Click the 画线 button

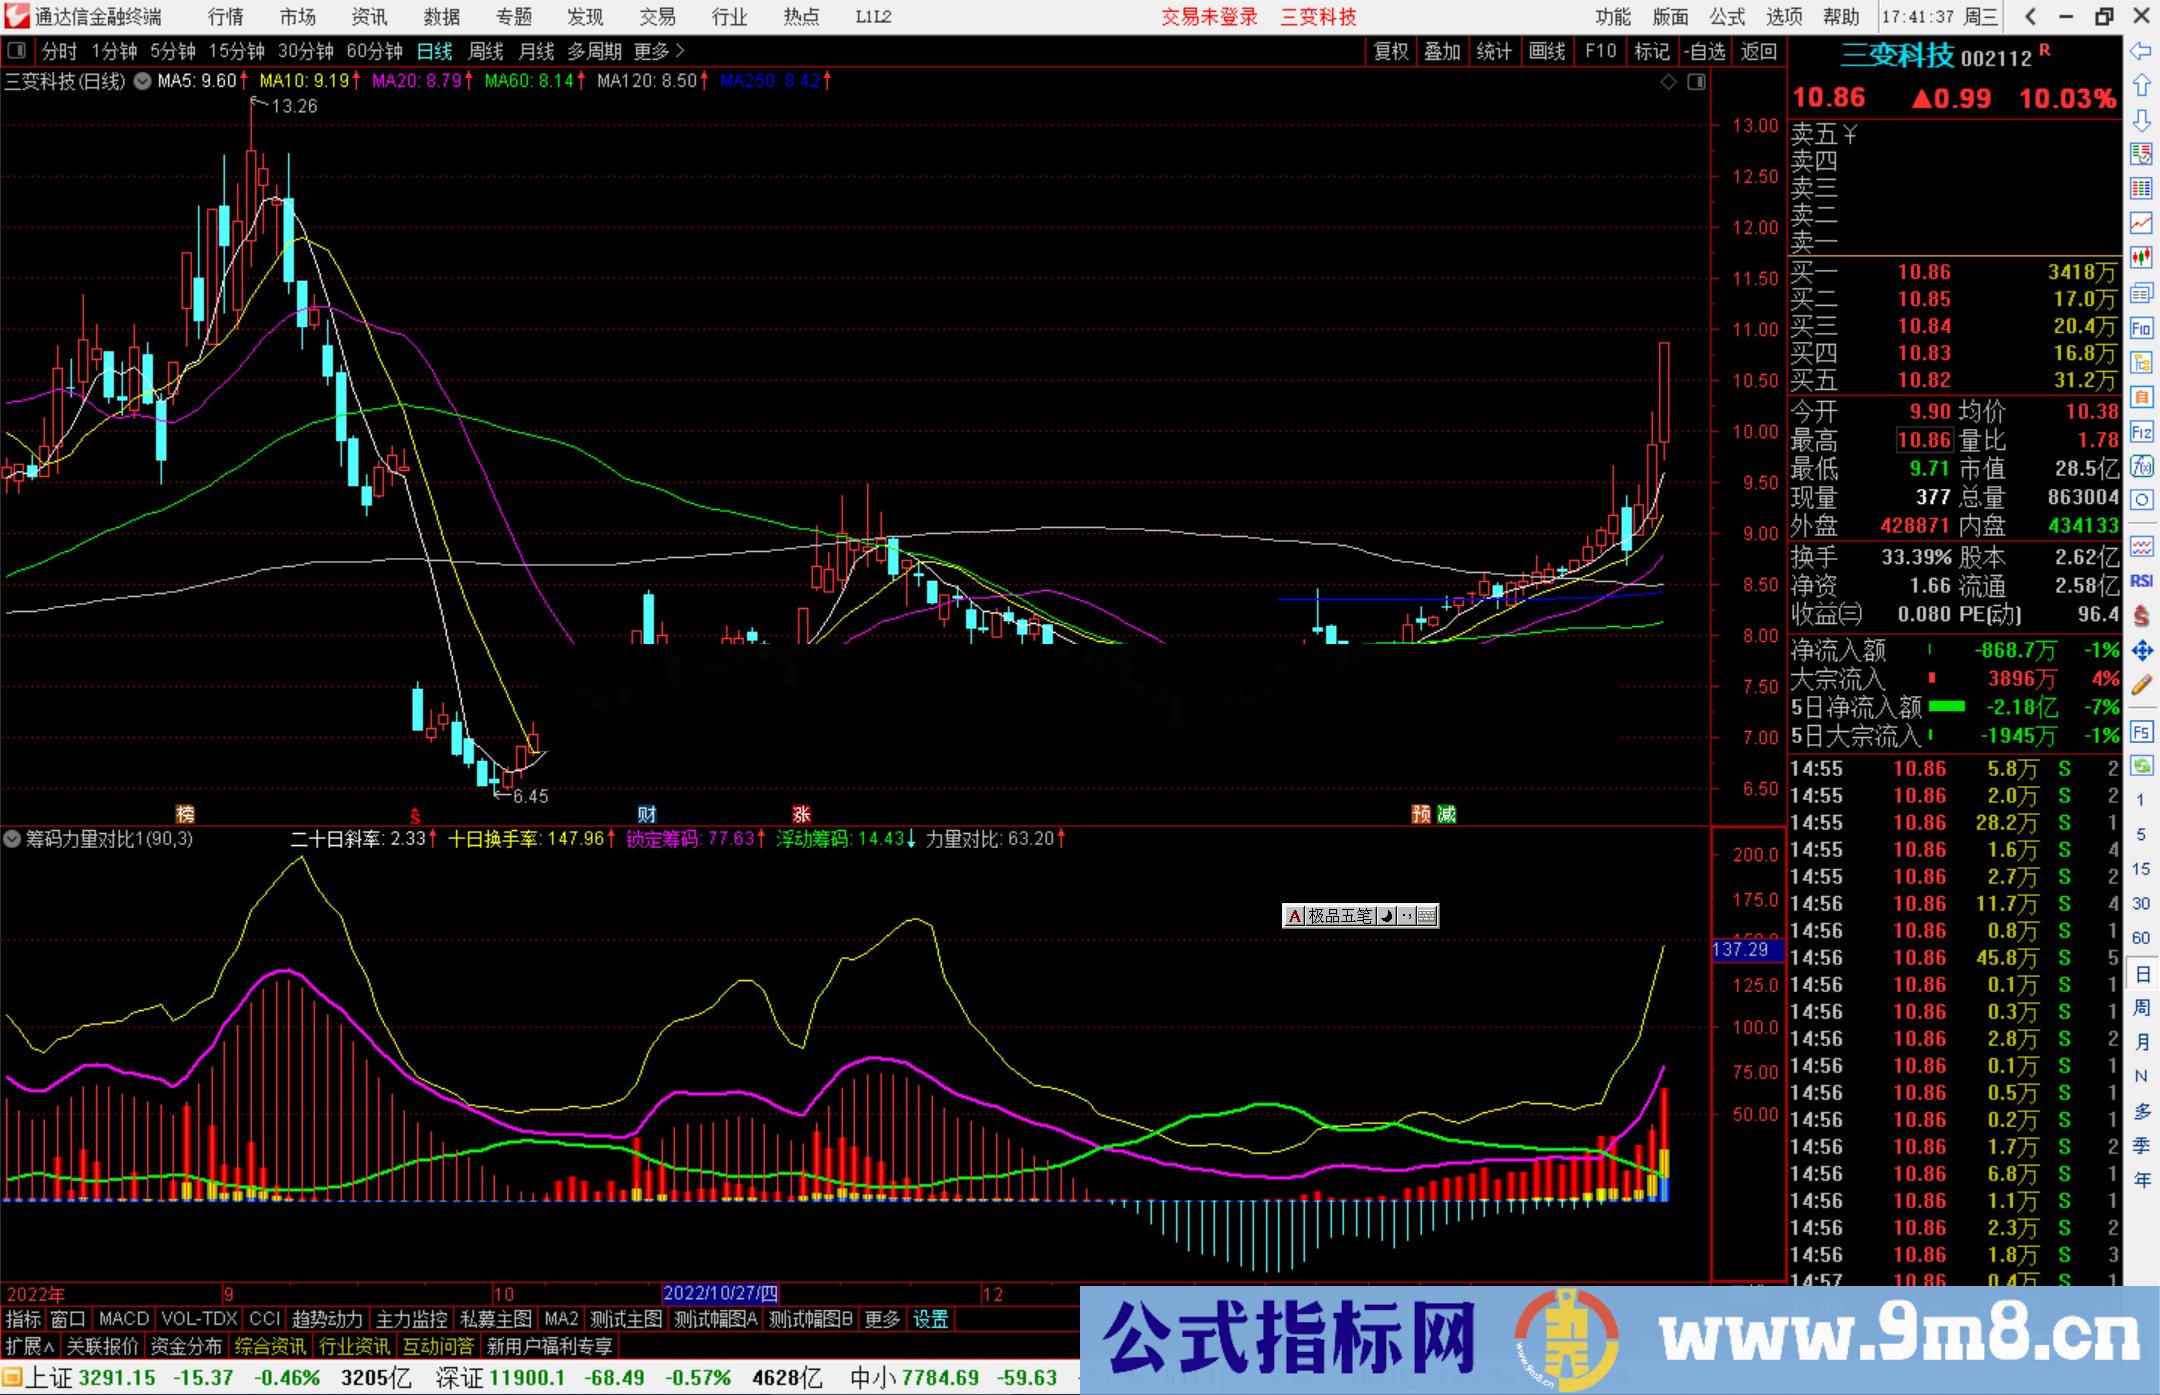[1546, 51]
